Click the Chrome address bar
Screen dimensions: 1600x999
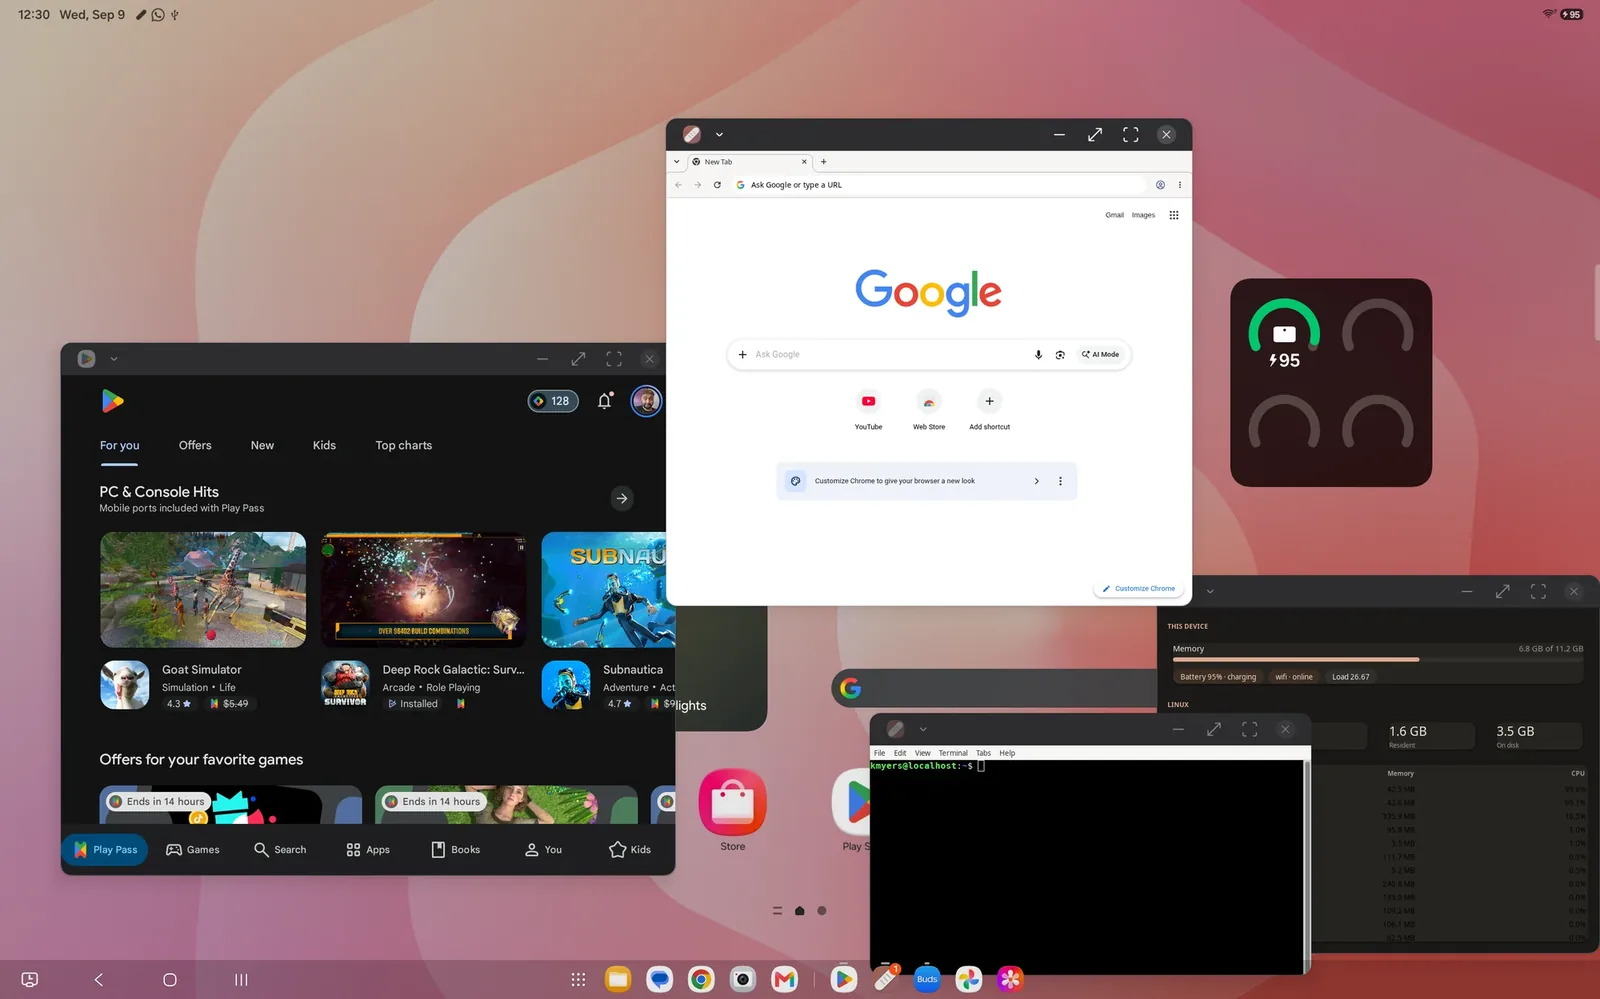tap(940, 185)
